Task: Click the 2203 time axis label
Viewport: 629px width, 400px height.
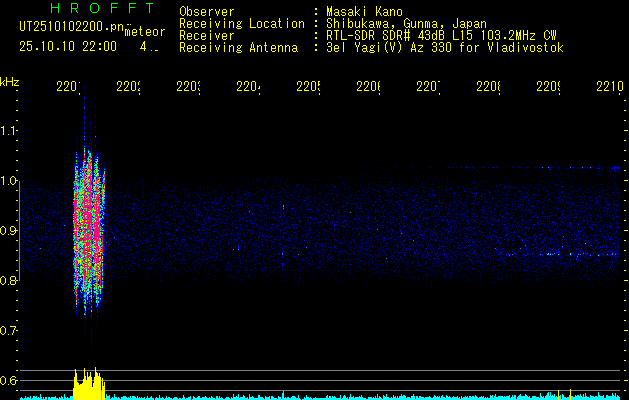Action: (x=189, y=87)
